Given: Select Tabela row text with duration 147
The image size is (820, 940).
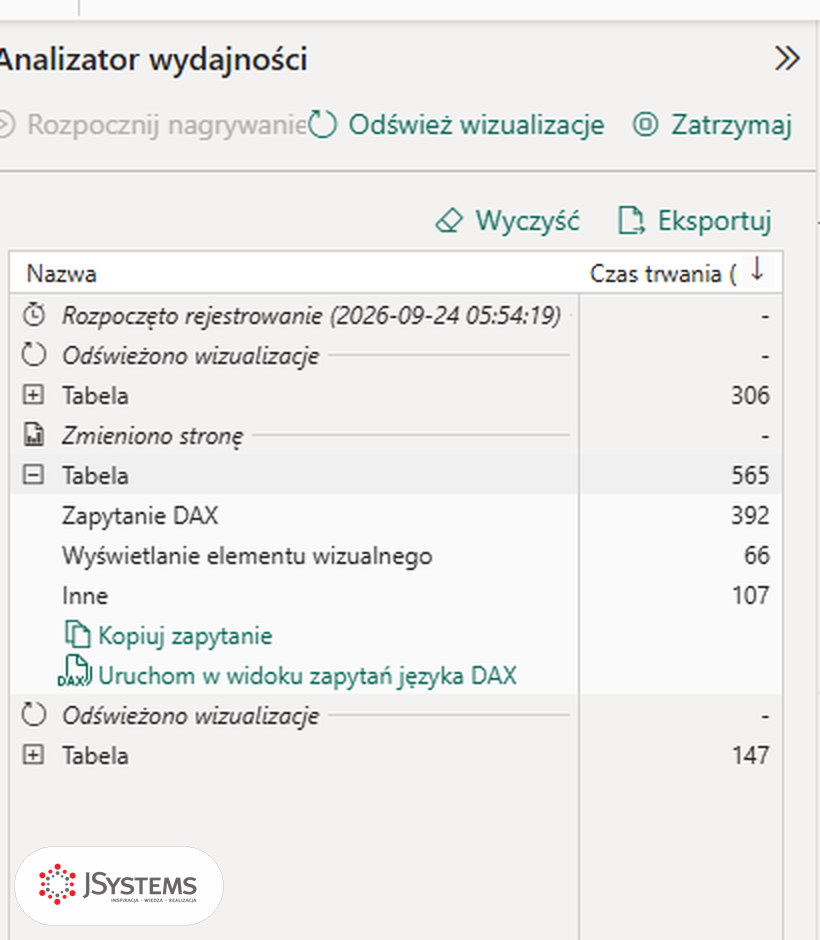Looking at the screenshot, I should 95,756.
